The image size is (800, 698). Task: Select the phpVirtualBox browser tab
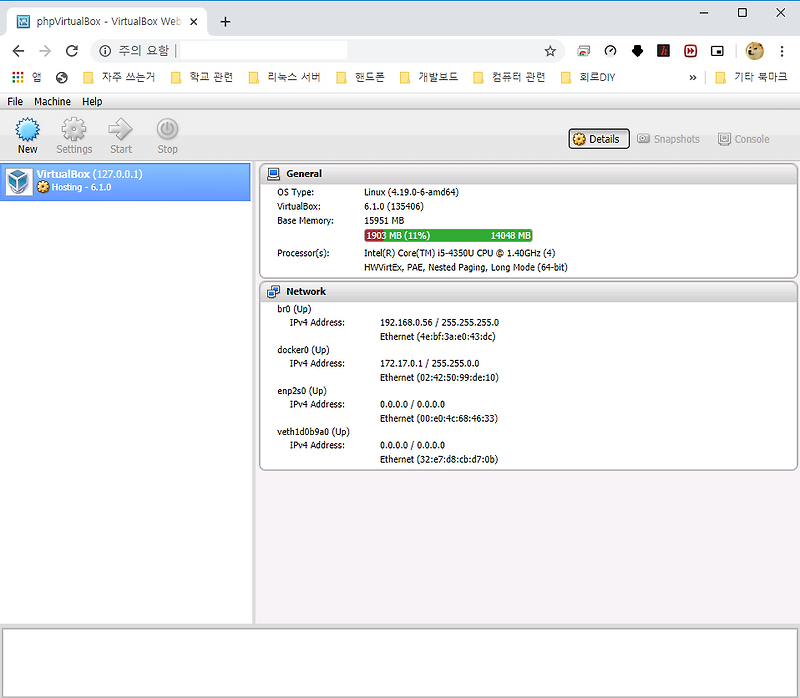point(105,21)
